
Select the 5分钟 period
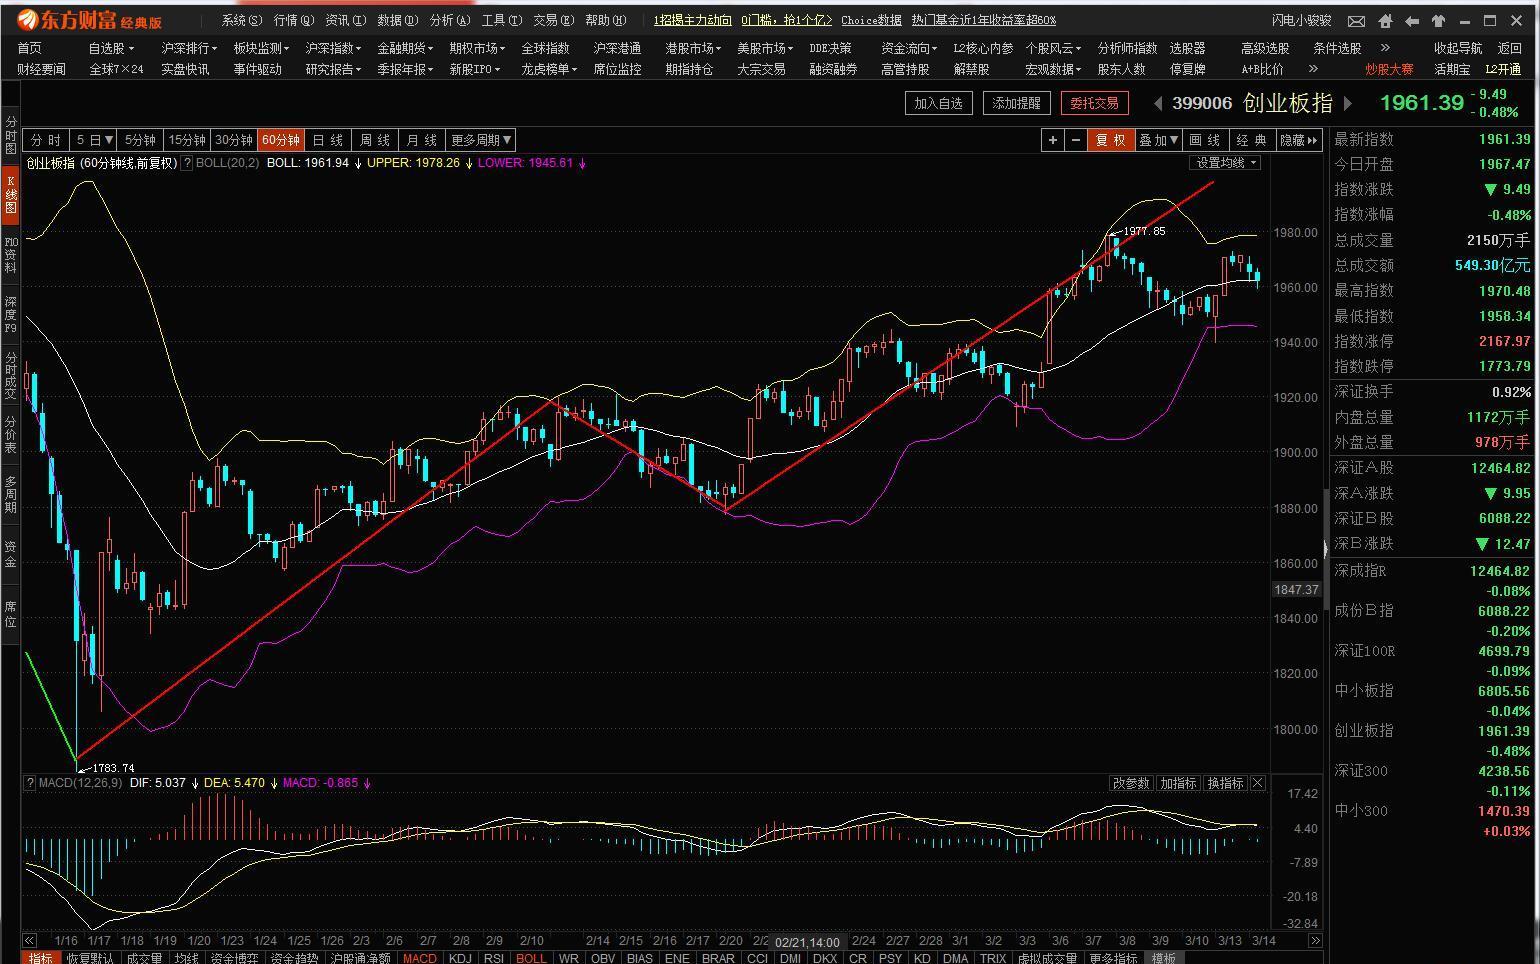pos(140,140)
